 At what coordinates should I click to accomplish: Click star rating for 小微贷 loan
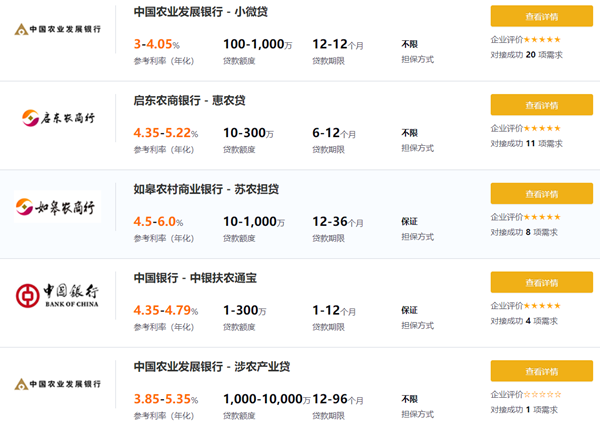pos(542,40)
